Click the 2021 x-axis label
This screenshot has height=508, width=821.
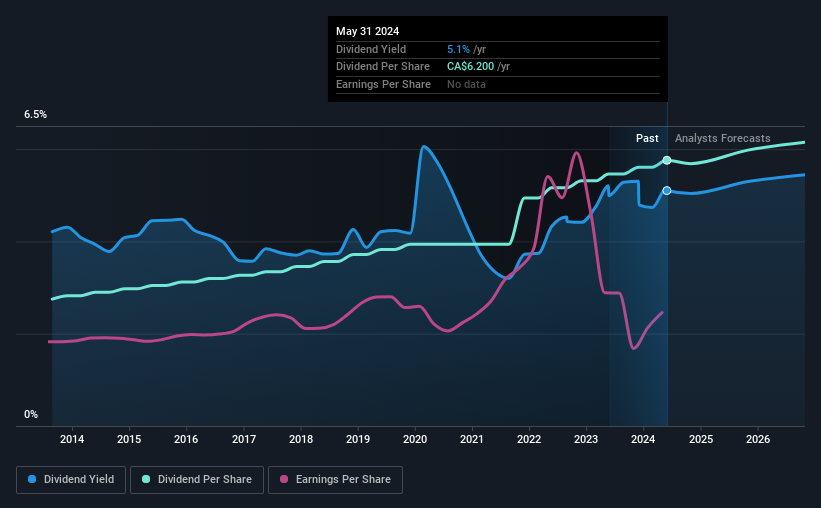click(x=472, y=439)
